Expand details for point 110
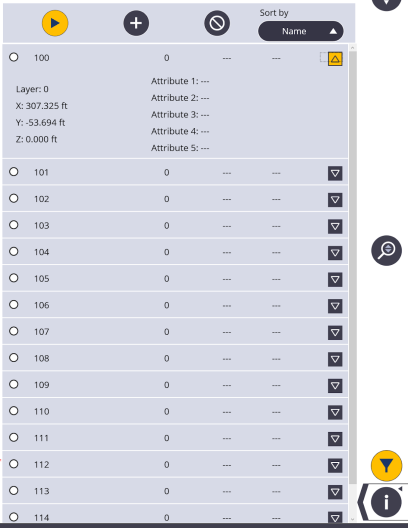 click(335, 412)
